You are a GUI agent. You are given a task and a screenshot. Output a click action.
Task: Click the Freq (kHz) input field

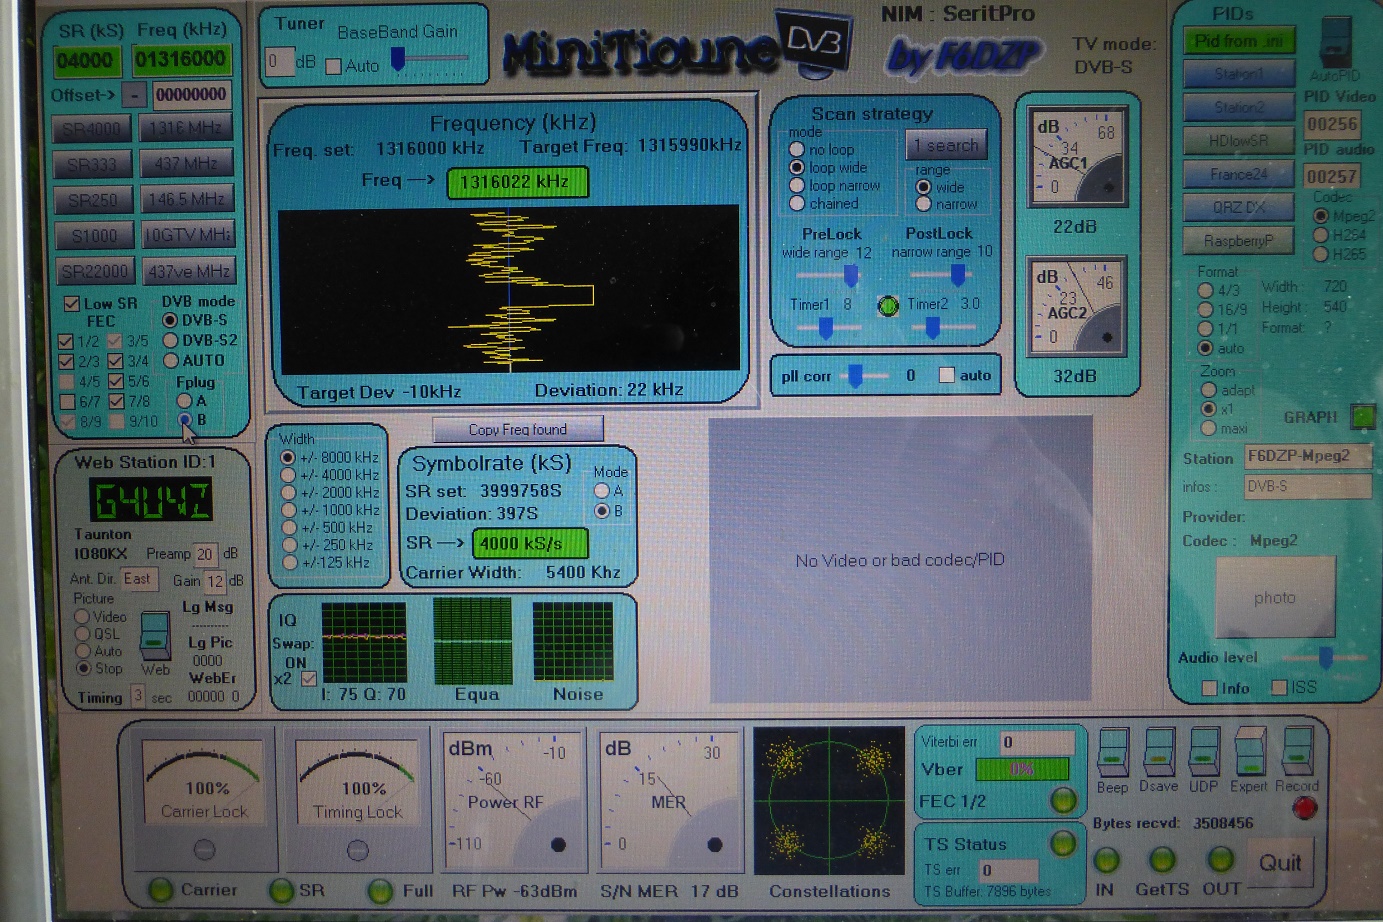pos(181,60)
